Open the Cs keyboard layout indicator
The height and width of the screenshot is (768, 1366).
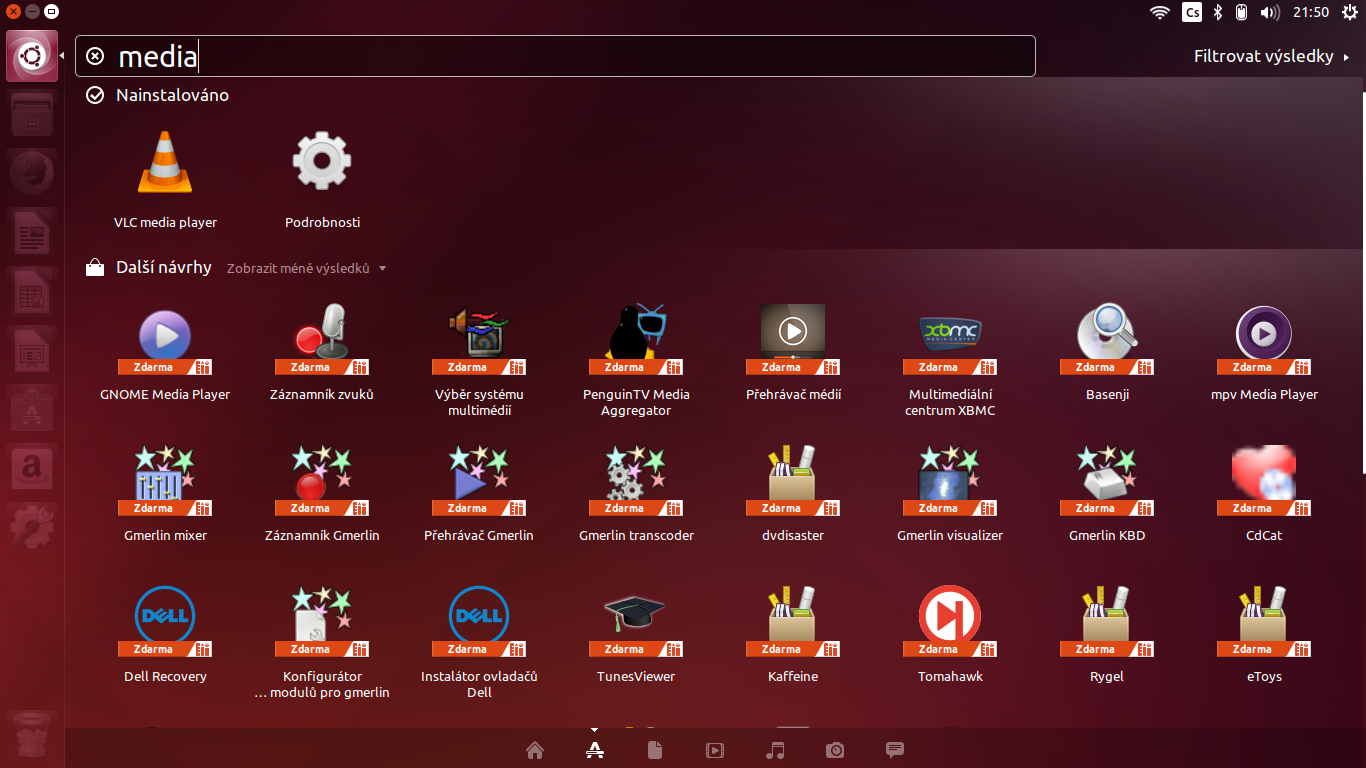click(1192, 12)
